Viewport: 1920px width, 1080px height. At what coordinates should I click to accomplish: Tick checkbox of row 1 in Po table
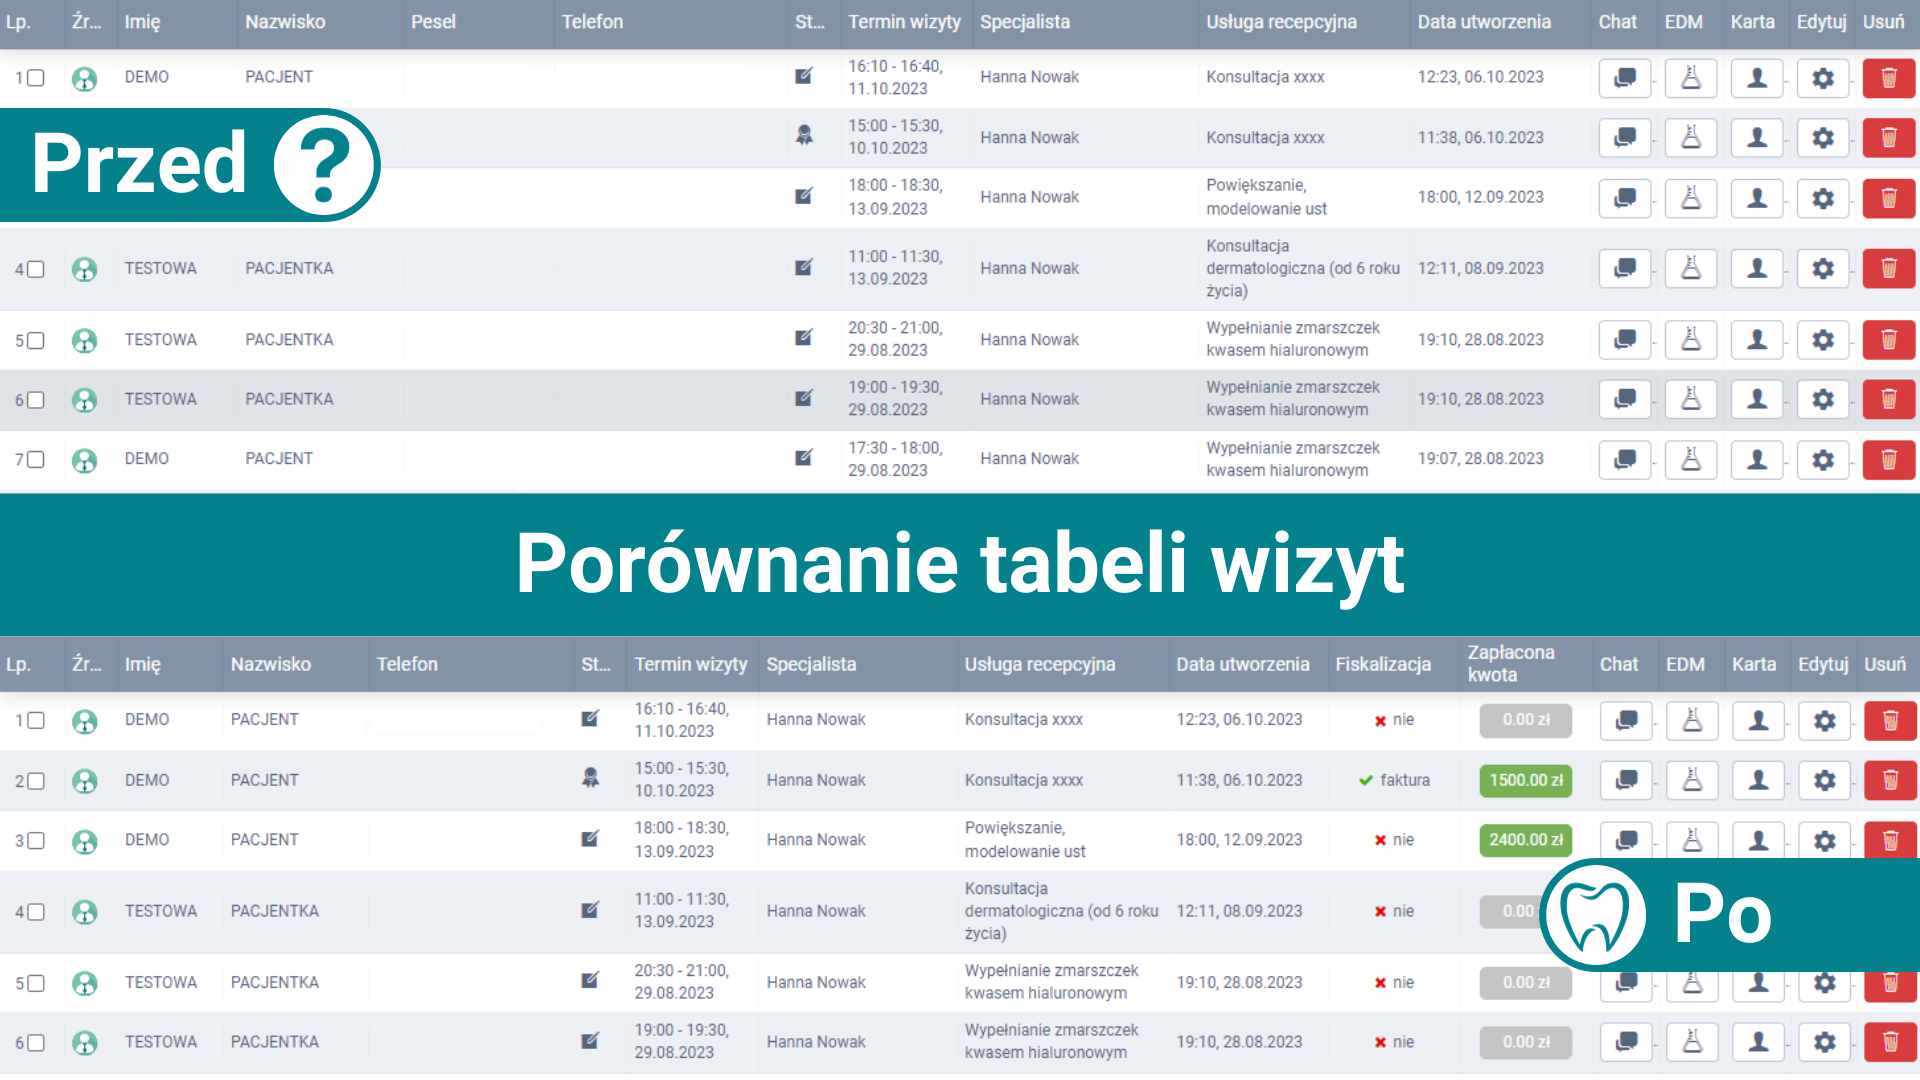click(36, 720)
